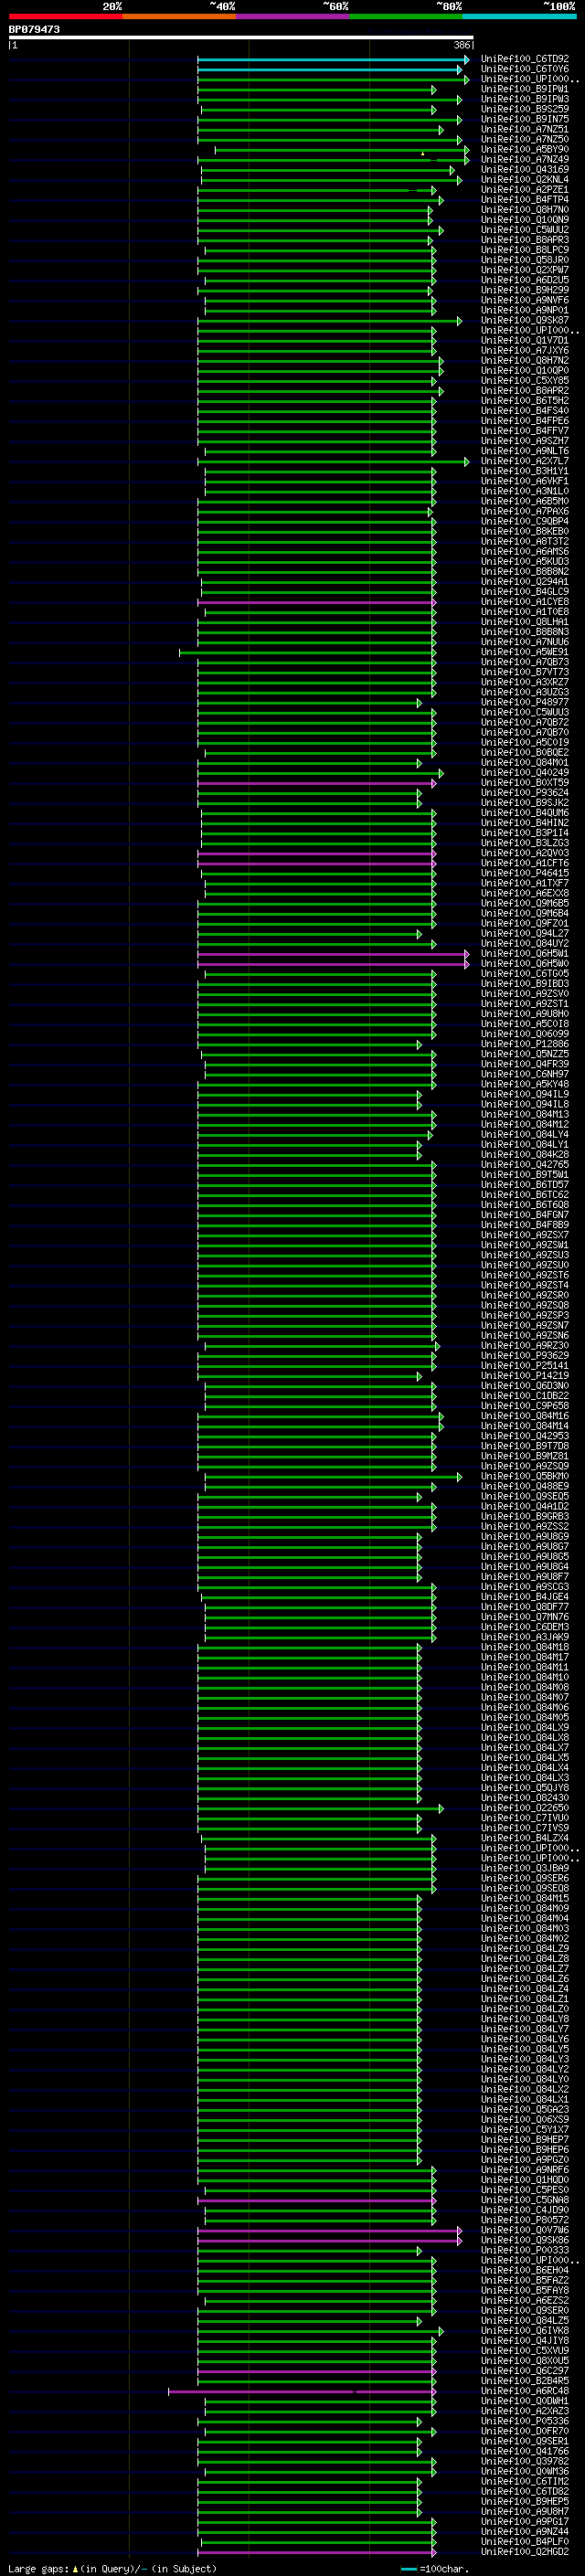Screen dimensions: 585x2576
Task: Click the UniRef100_A7JXY6 entry
Action: (x=525, y=350)
